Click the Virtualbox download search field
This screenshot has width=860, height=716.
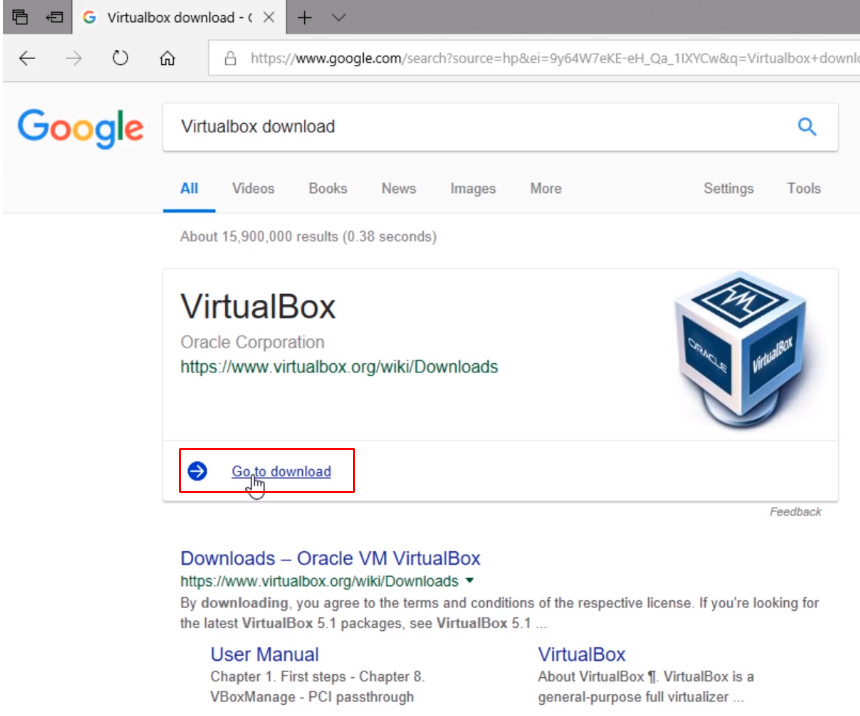(x=470, y=127)
